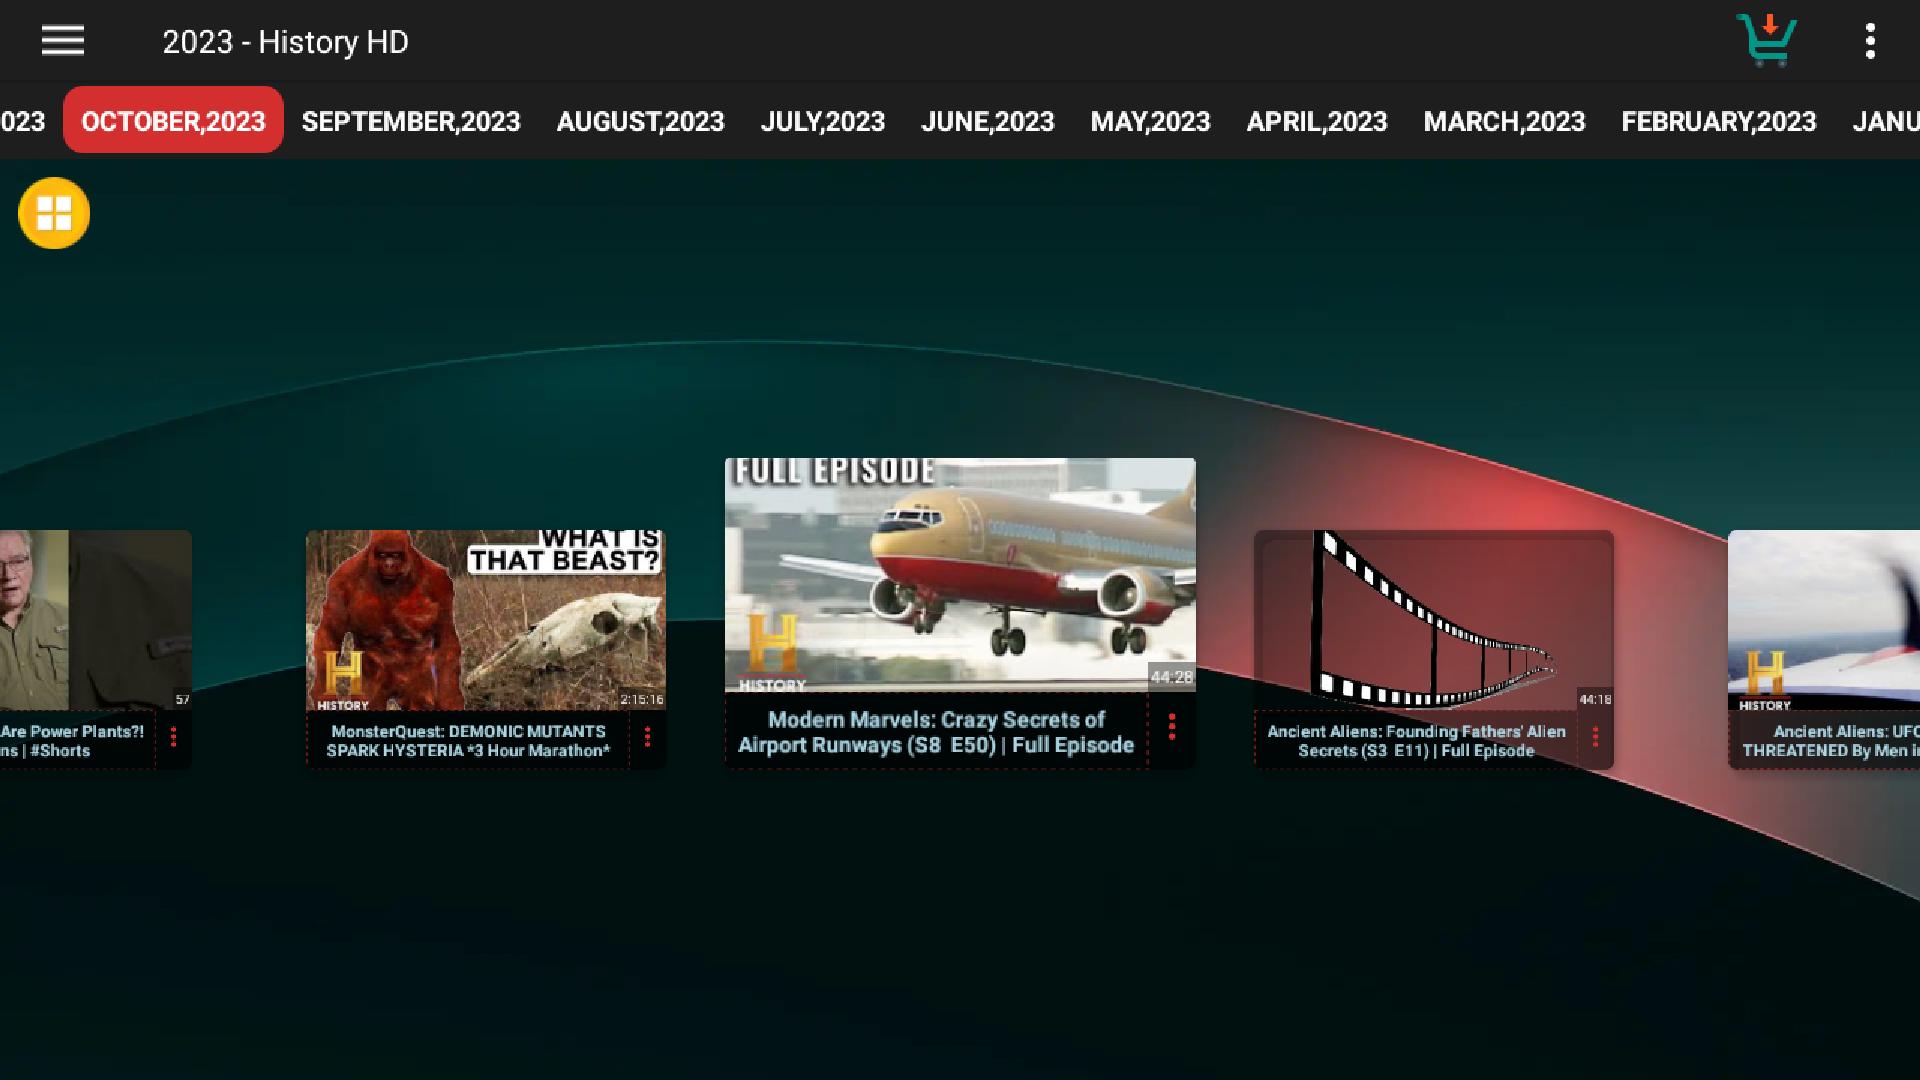Open options for Founding Fathers' Alien Secrets

pyautogui.click(x=1595, y=737)
